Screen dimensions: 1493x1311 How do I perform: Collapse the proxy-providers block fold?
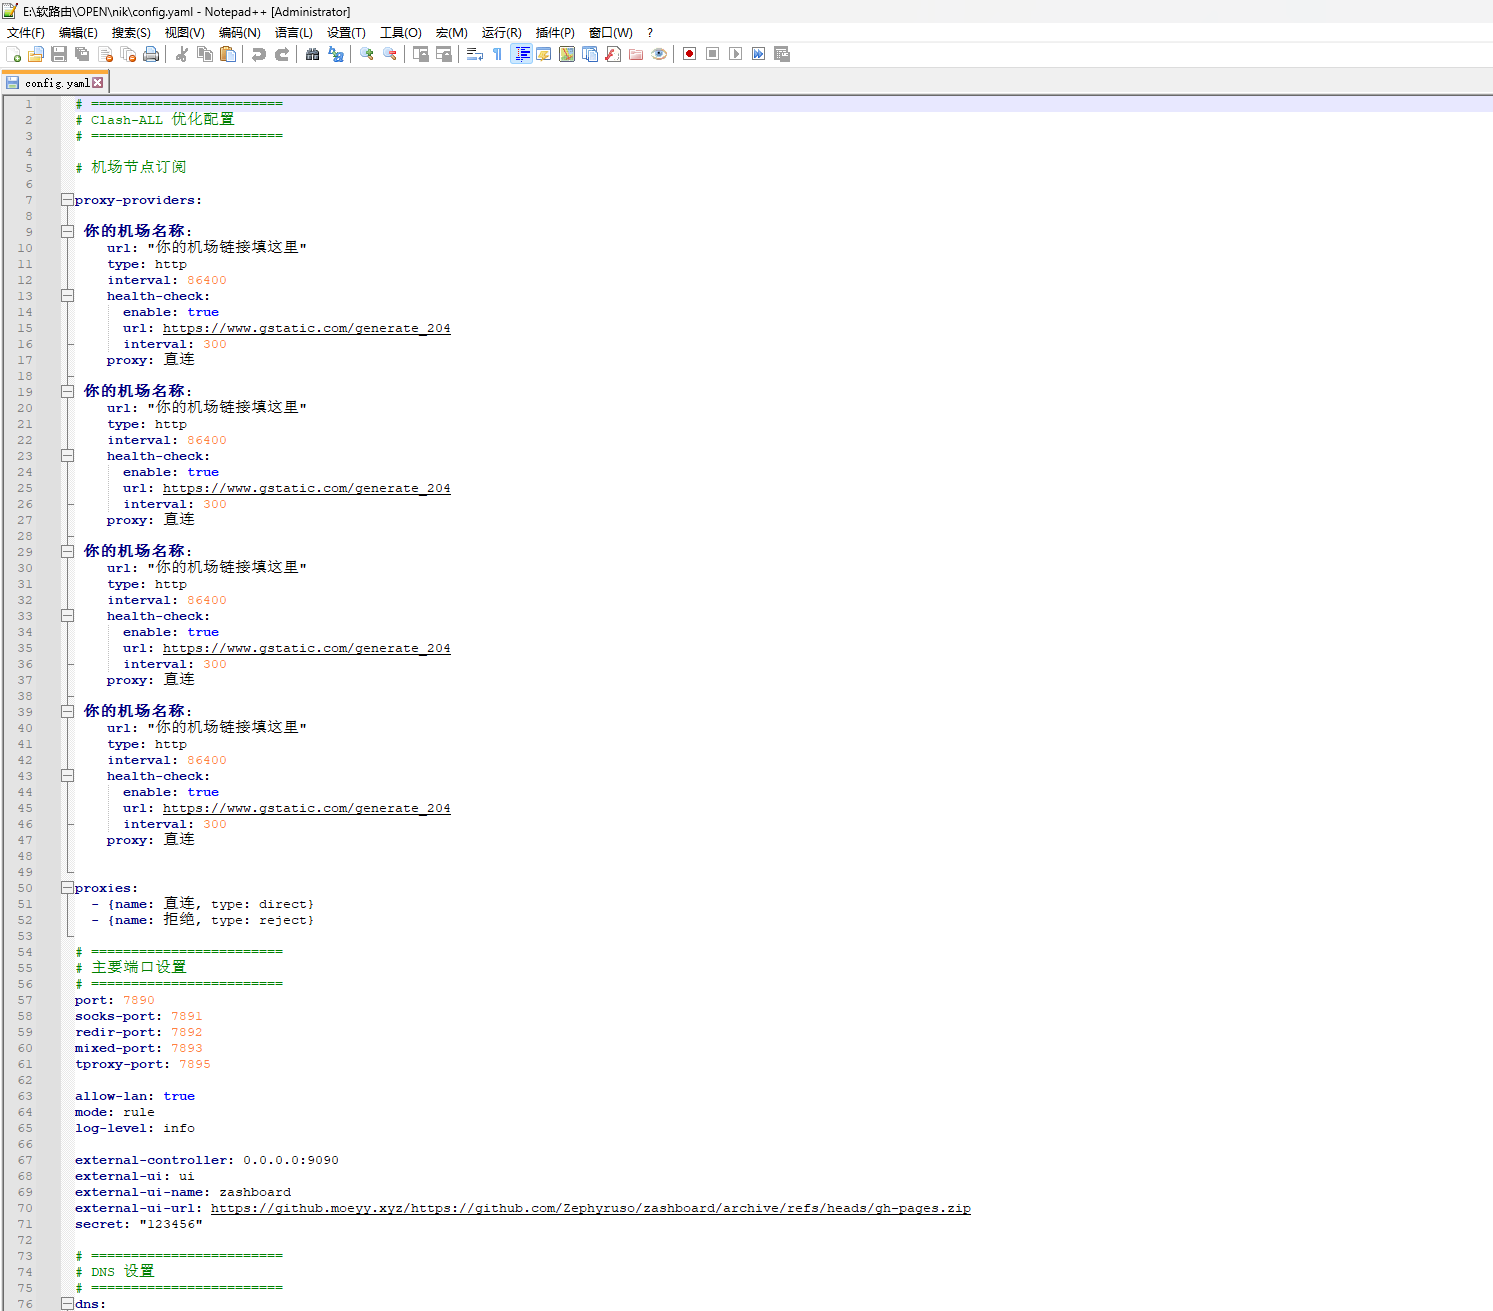click(x=67, y=200)
